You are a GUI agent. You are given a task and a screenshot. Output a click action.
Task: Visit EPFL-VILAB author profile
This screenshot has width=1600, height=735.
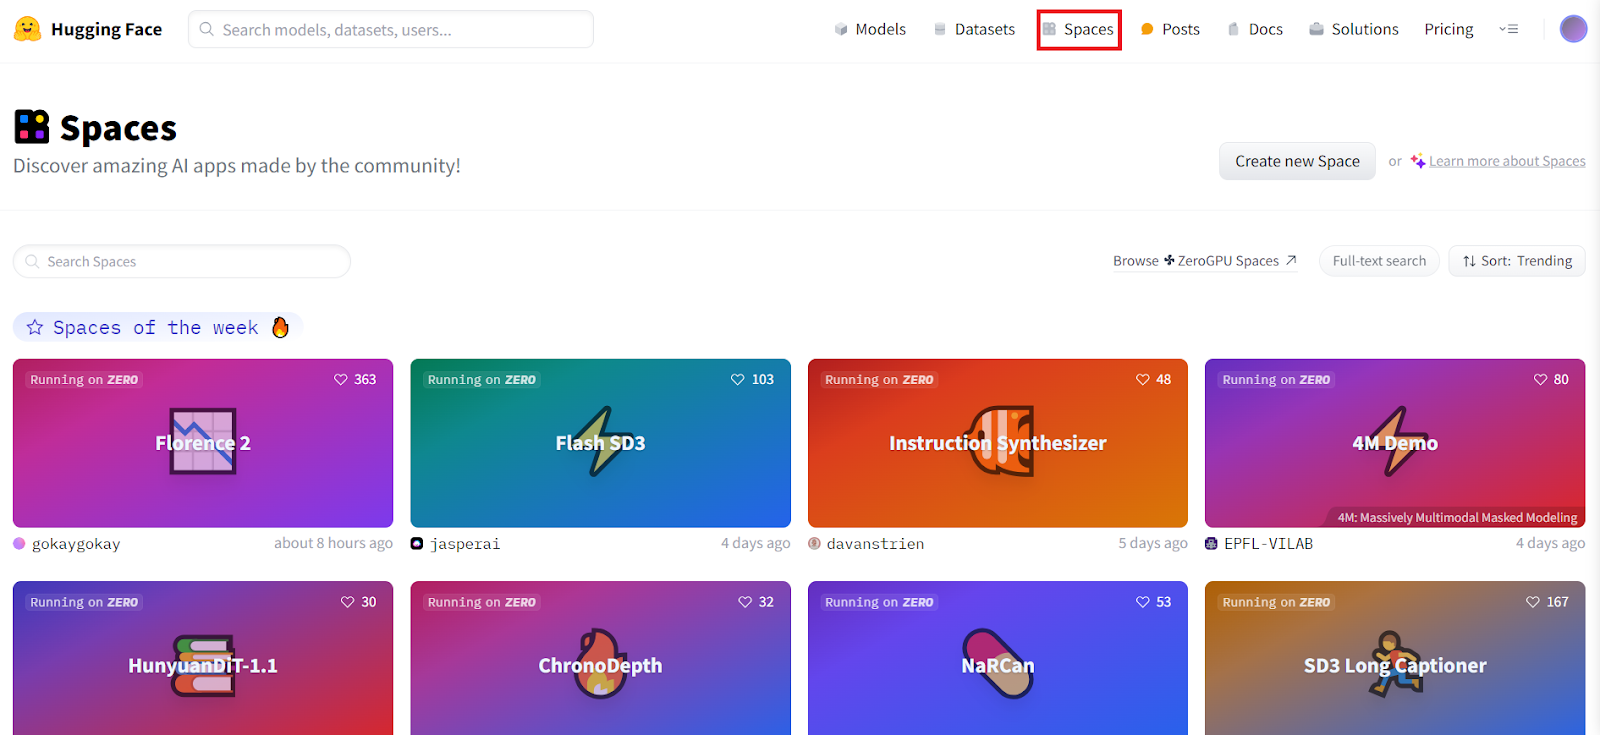(x=1268, y=544)
